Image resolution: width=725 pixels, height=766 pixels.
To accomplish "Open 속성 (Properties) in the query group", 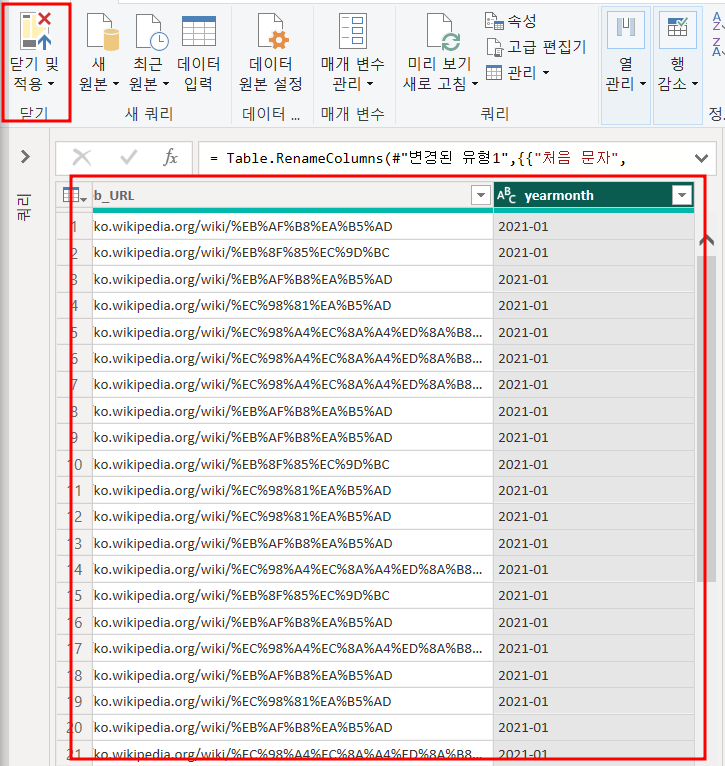I will click(x=511, y=21).
